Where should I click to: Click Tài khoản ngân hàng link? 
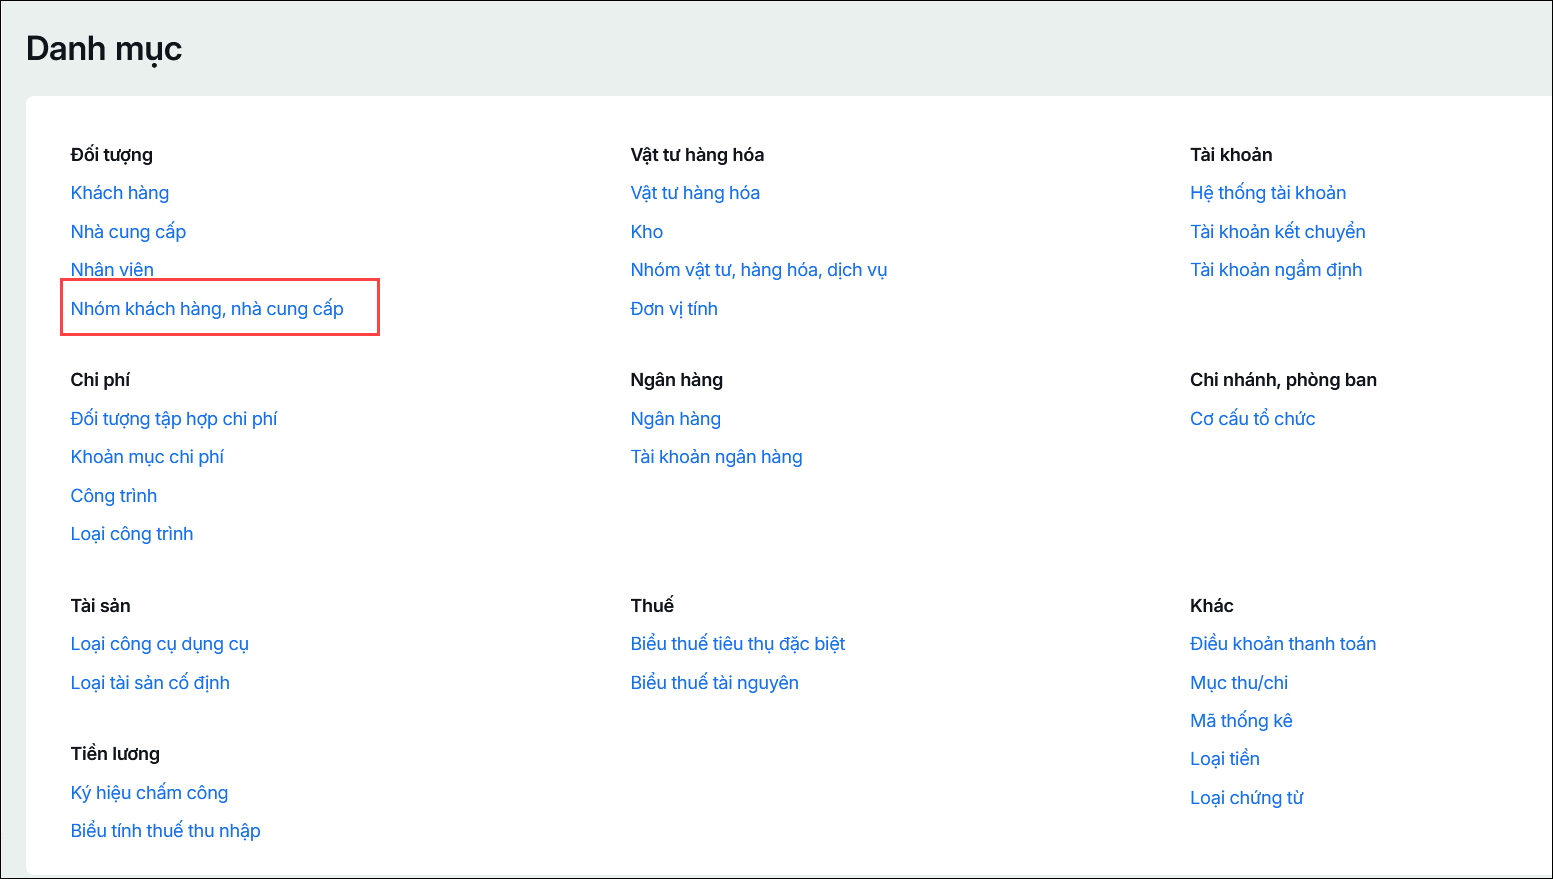[x=717, y=457]
